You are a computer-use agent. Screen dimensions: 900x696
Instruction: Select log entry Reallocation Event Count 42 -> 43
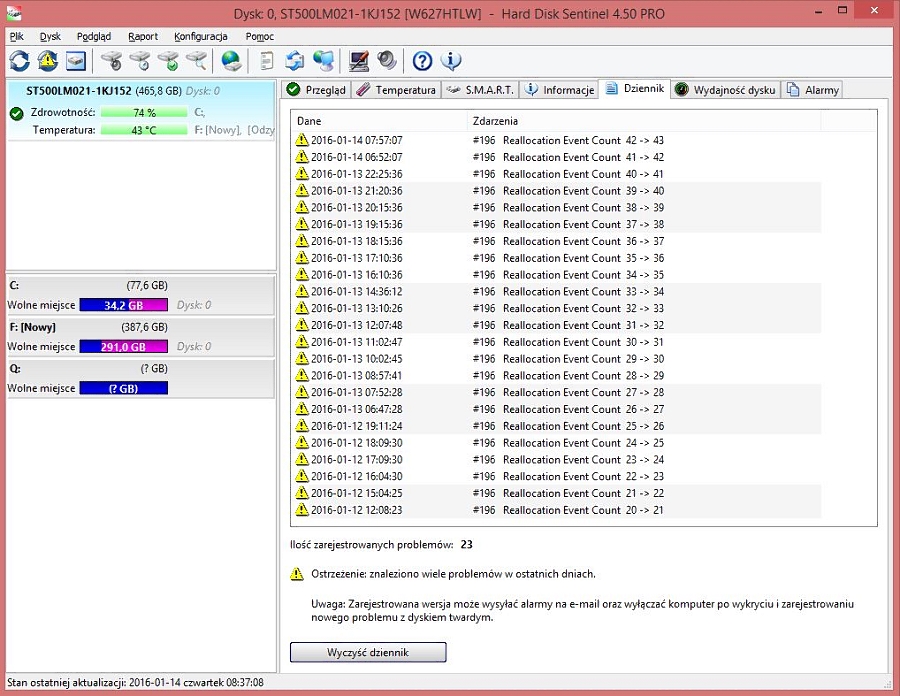point(557,140)
